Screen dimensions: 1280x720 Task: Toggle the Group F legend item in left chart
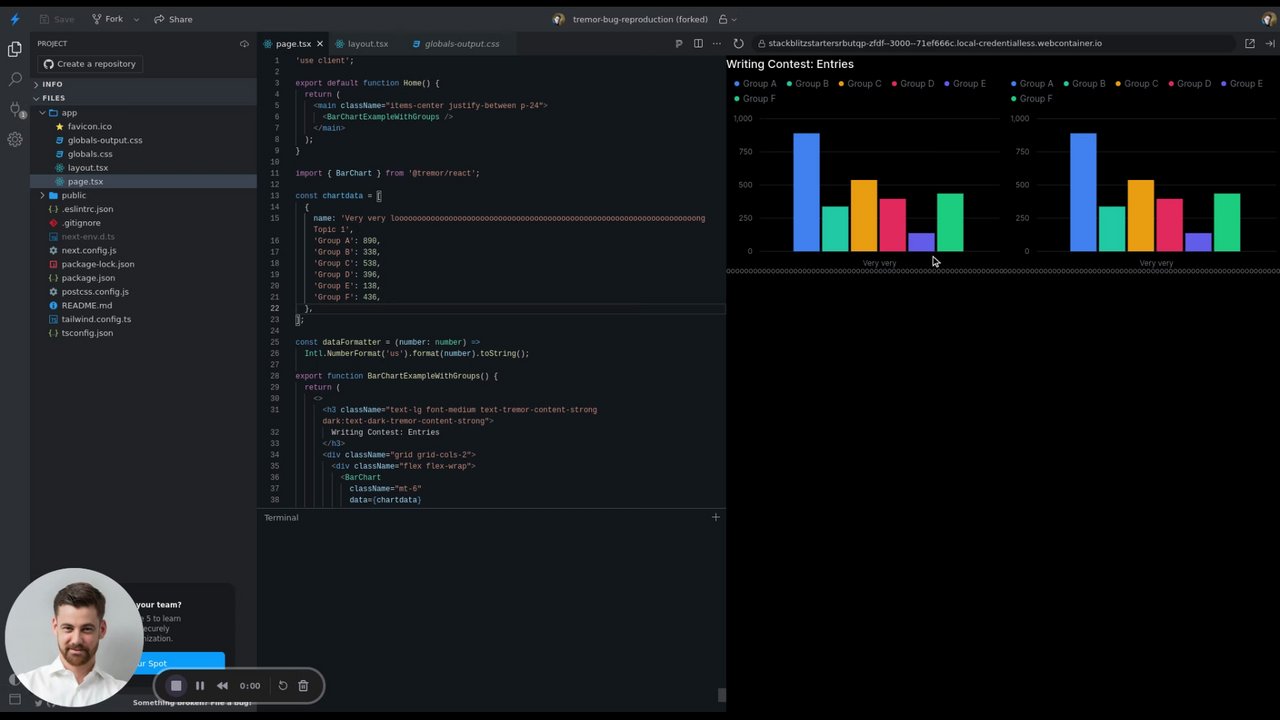coord(755,99)
